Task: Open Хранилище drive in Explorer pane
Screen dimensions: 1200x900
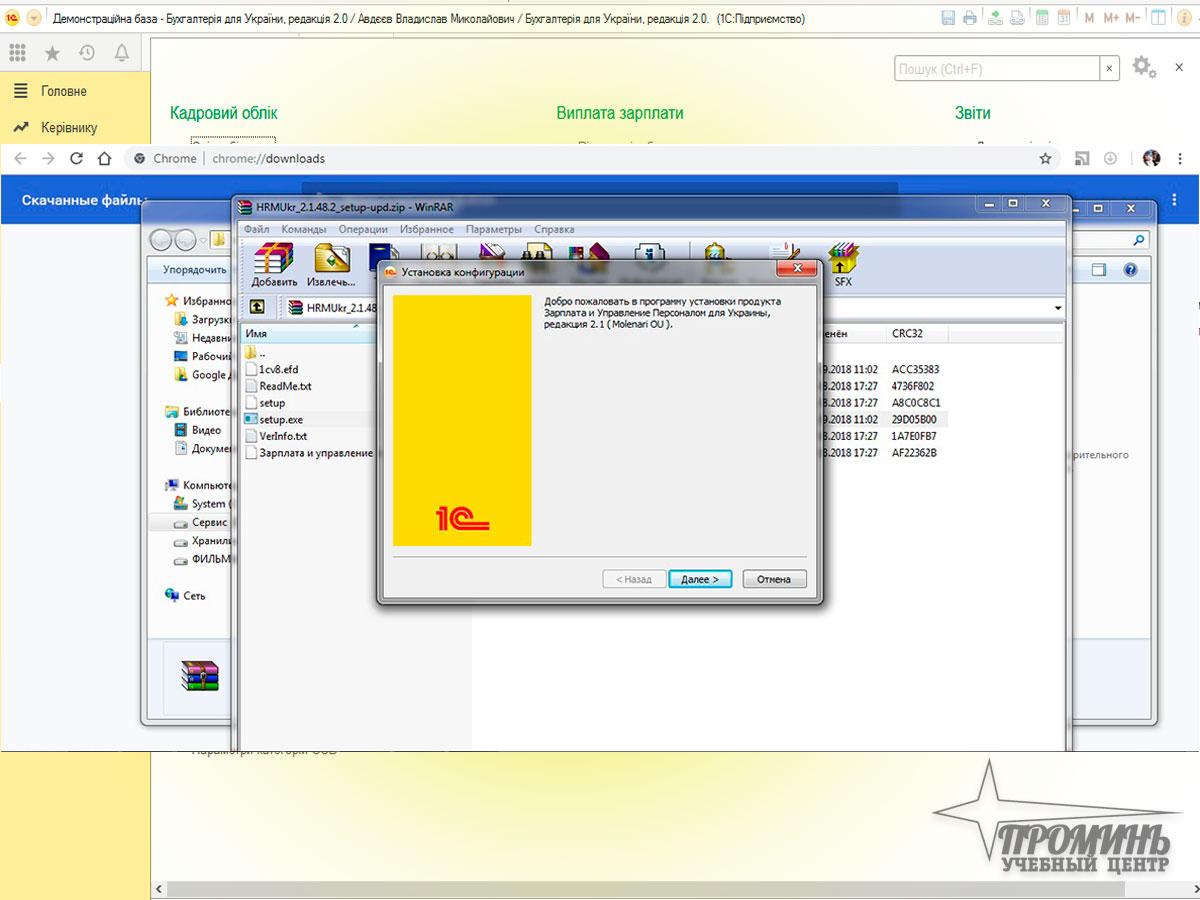Action: [203, 541]
